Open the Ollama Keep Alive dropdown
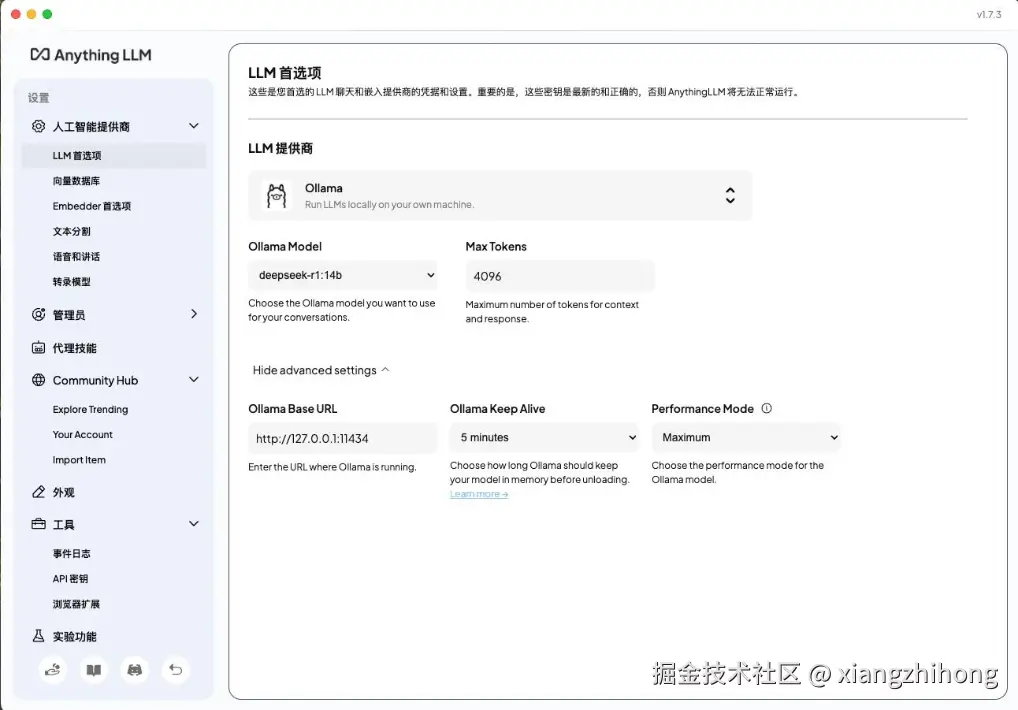Viewport: 1018px width, 710px height. point(544,437)
